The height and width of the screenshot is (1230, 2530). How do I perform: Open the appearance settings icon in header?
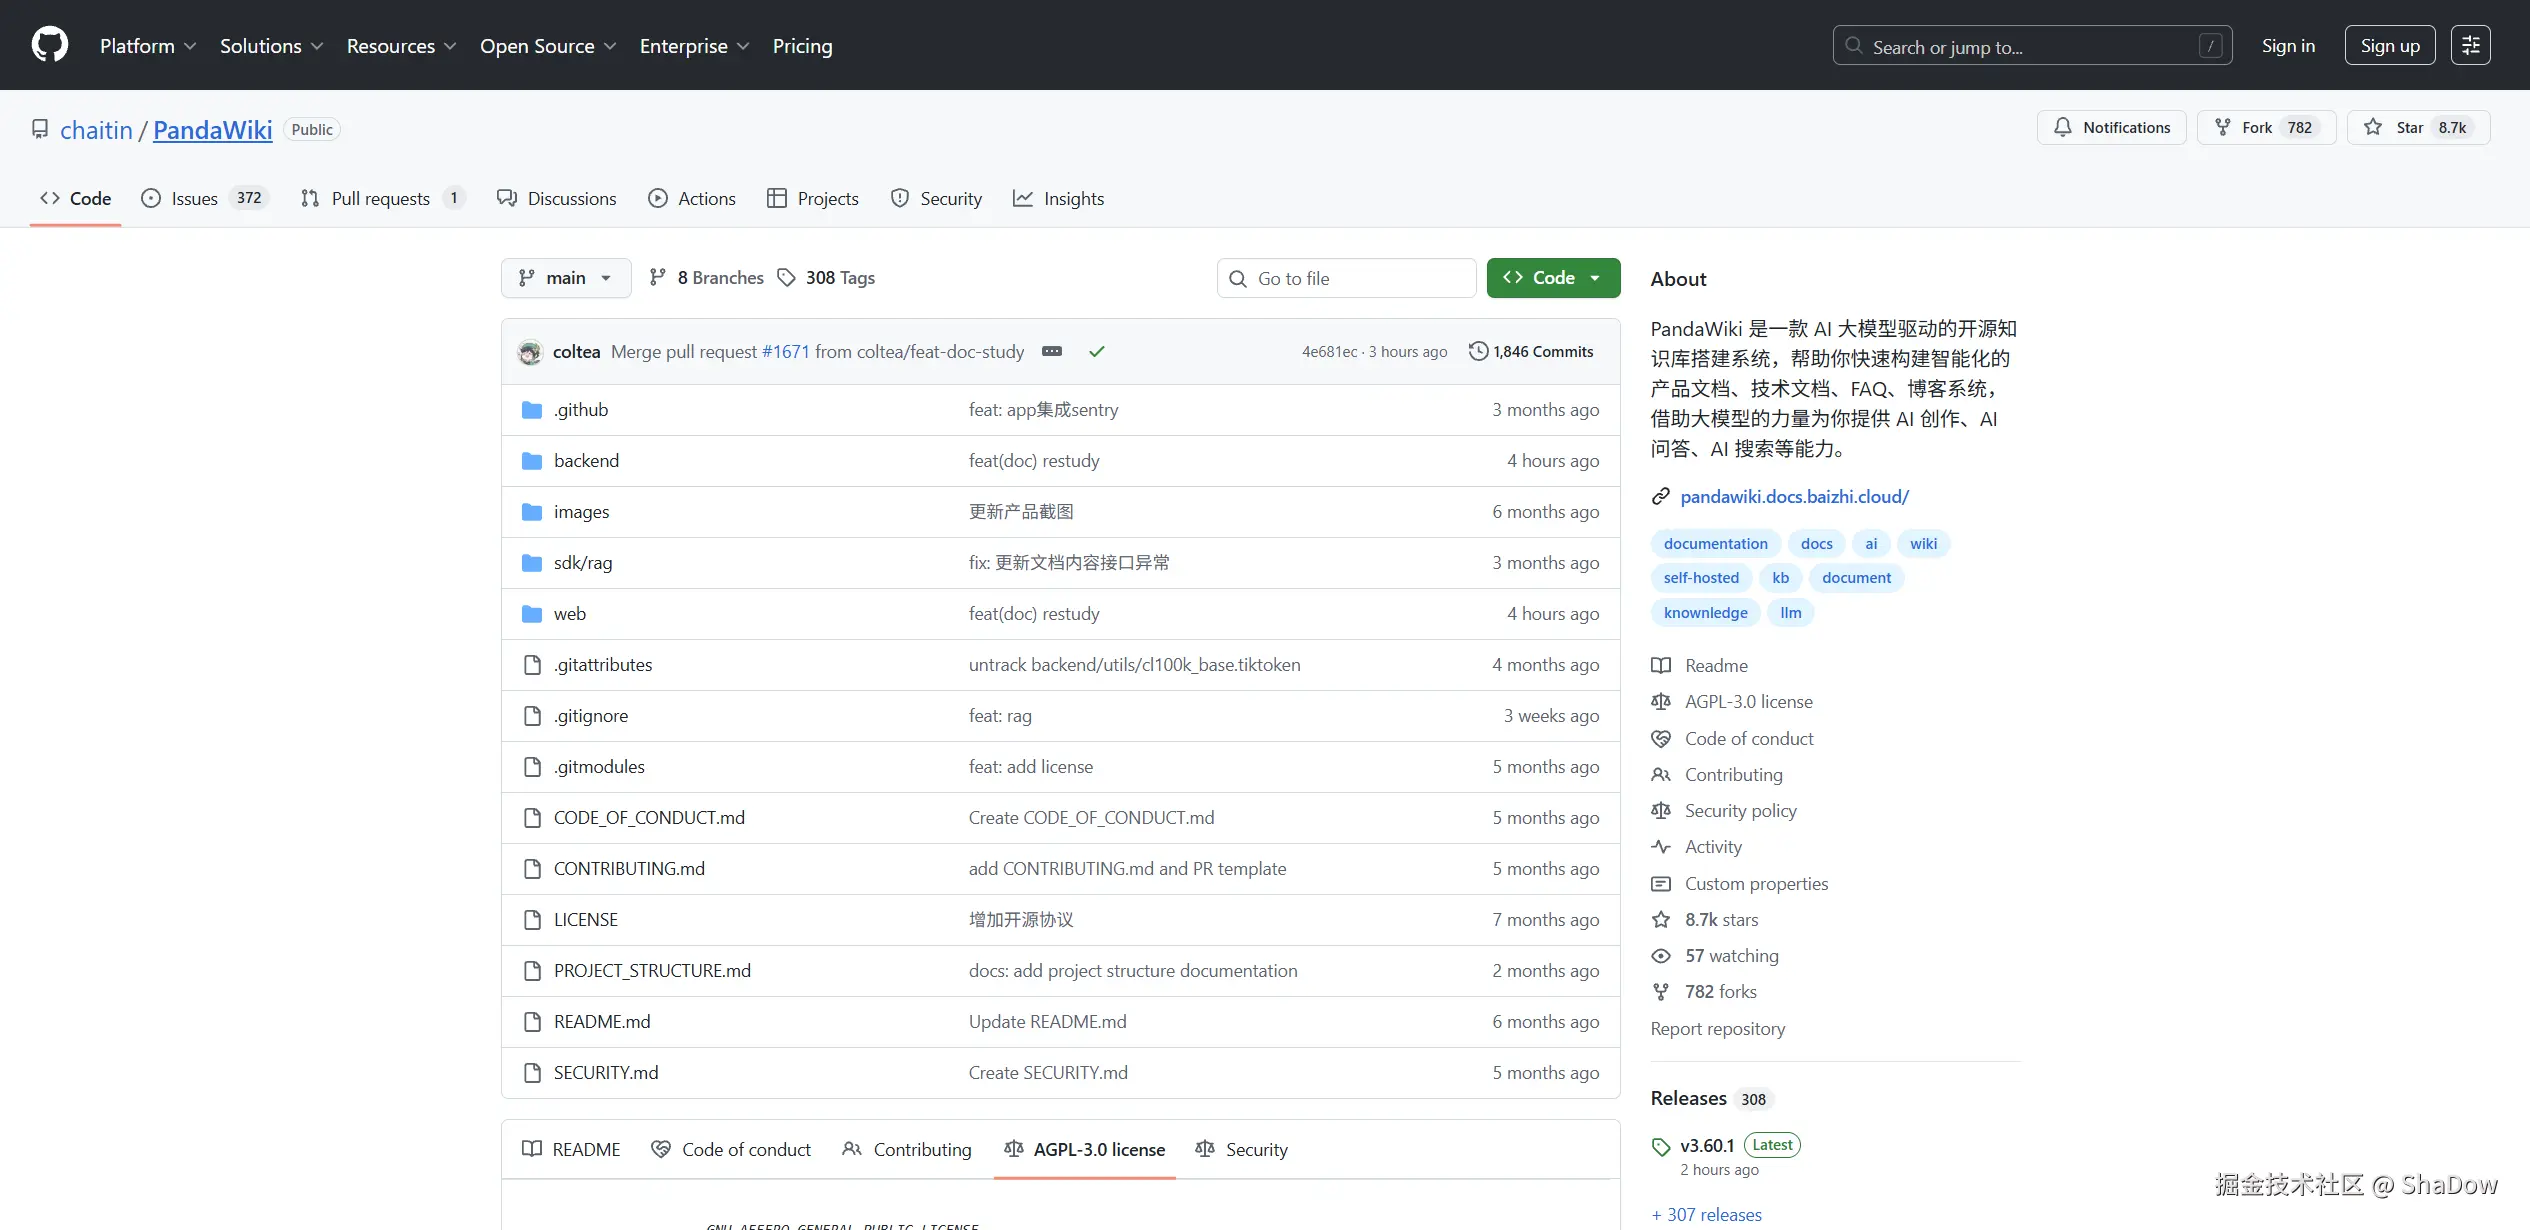click(2470, 45)
